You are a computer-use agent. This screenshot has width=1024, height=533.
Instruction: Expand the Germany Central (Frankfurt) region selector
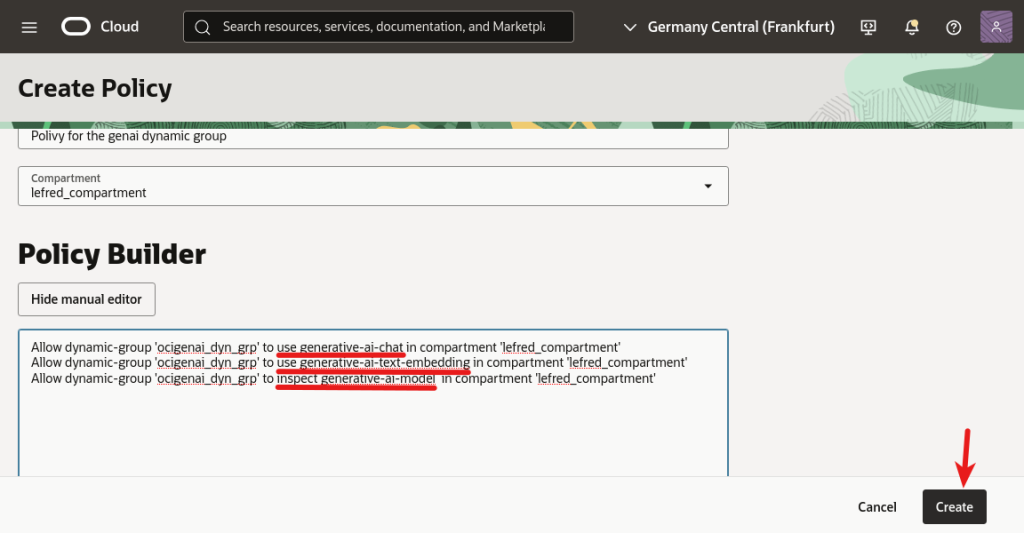(x=729, y=27)
